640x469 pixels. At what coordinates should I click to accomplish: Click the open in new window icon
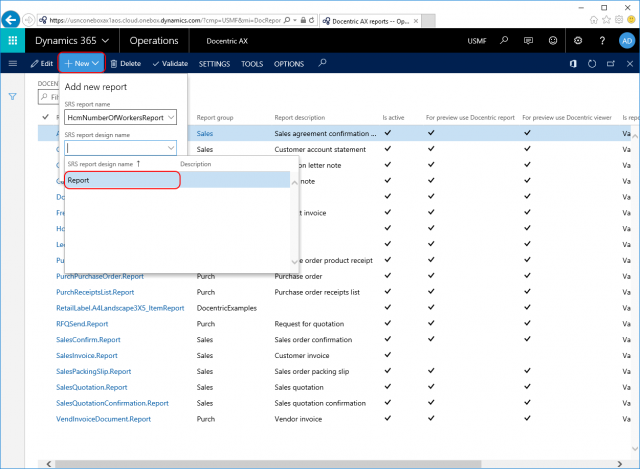611,64
